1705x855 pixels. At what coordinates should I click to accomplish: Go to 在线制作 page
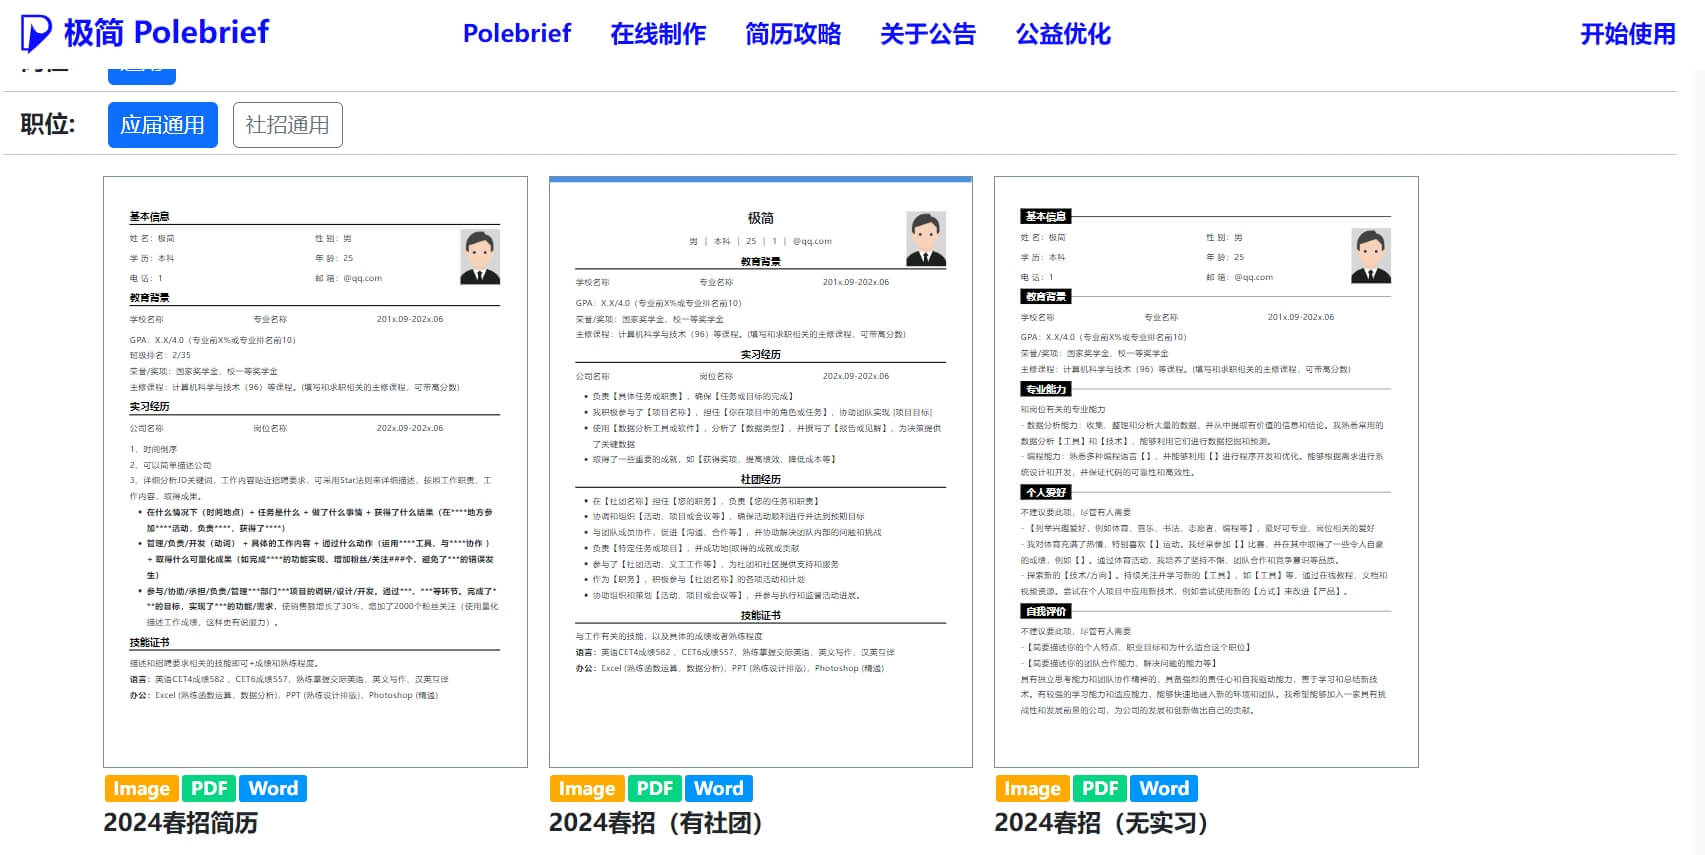click(x=658, y=34)
